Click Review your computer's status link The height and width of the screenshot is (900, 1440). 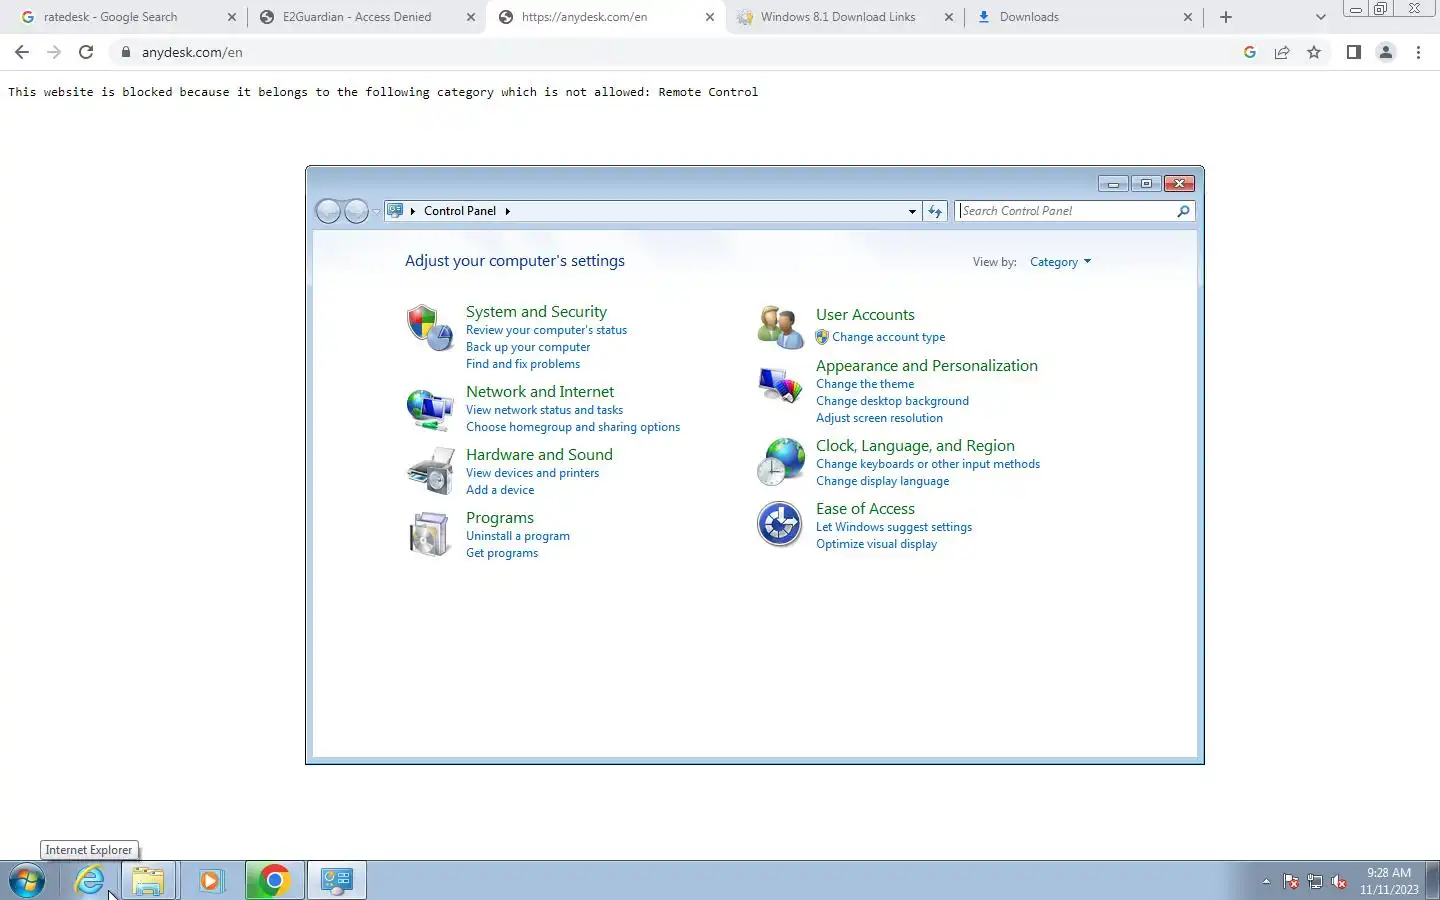546,330
